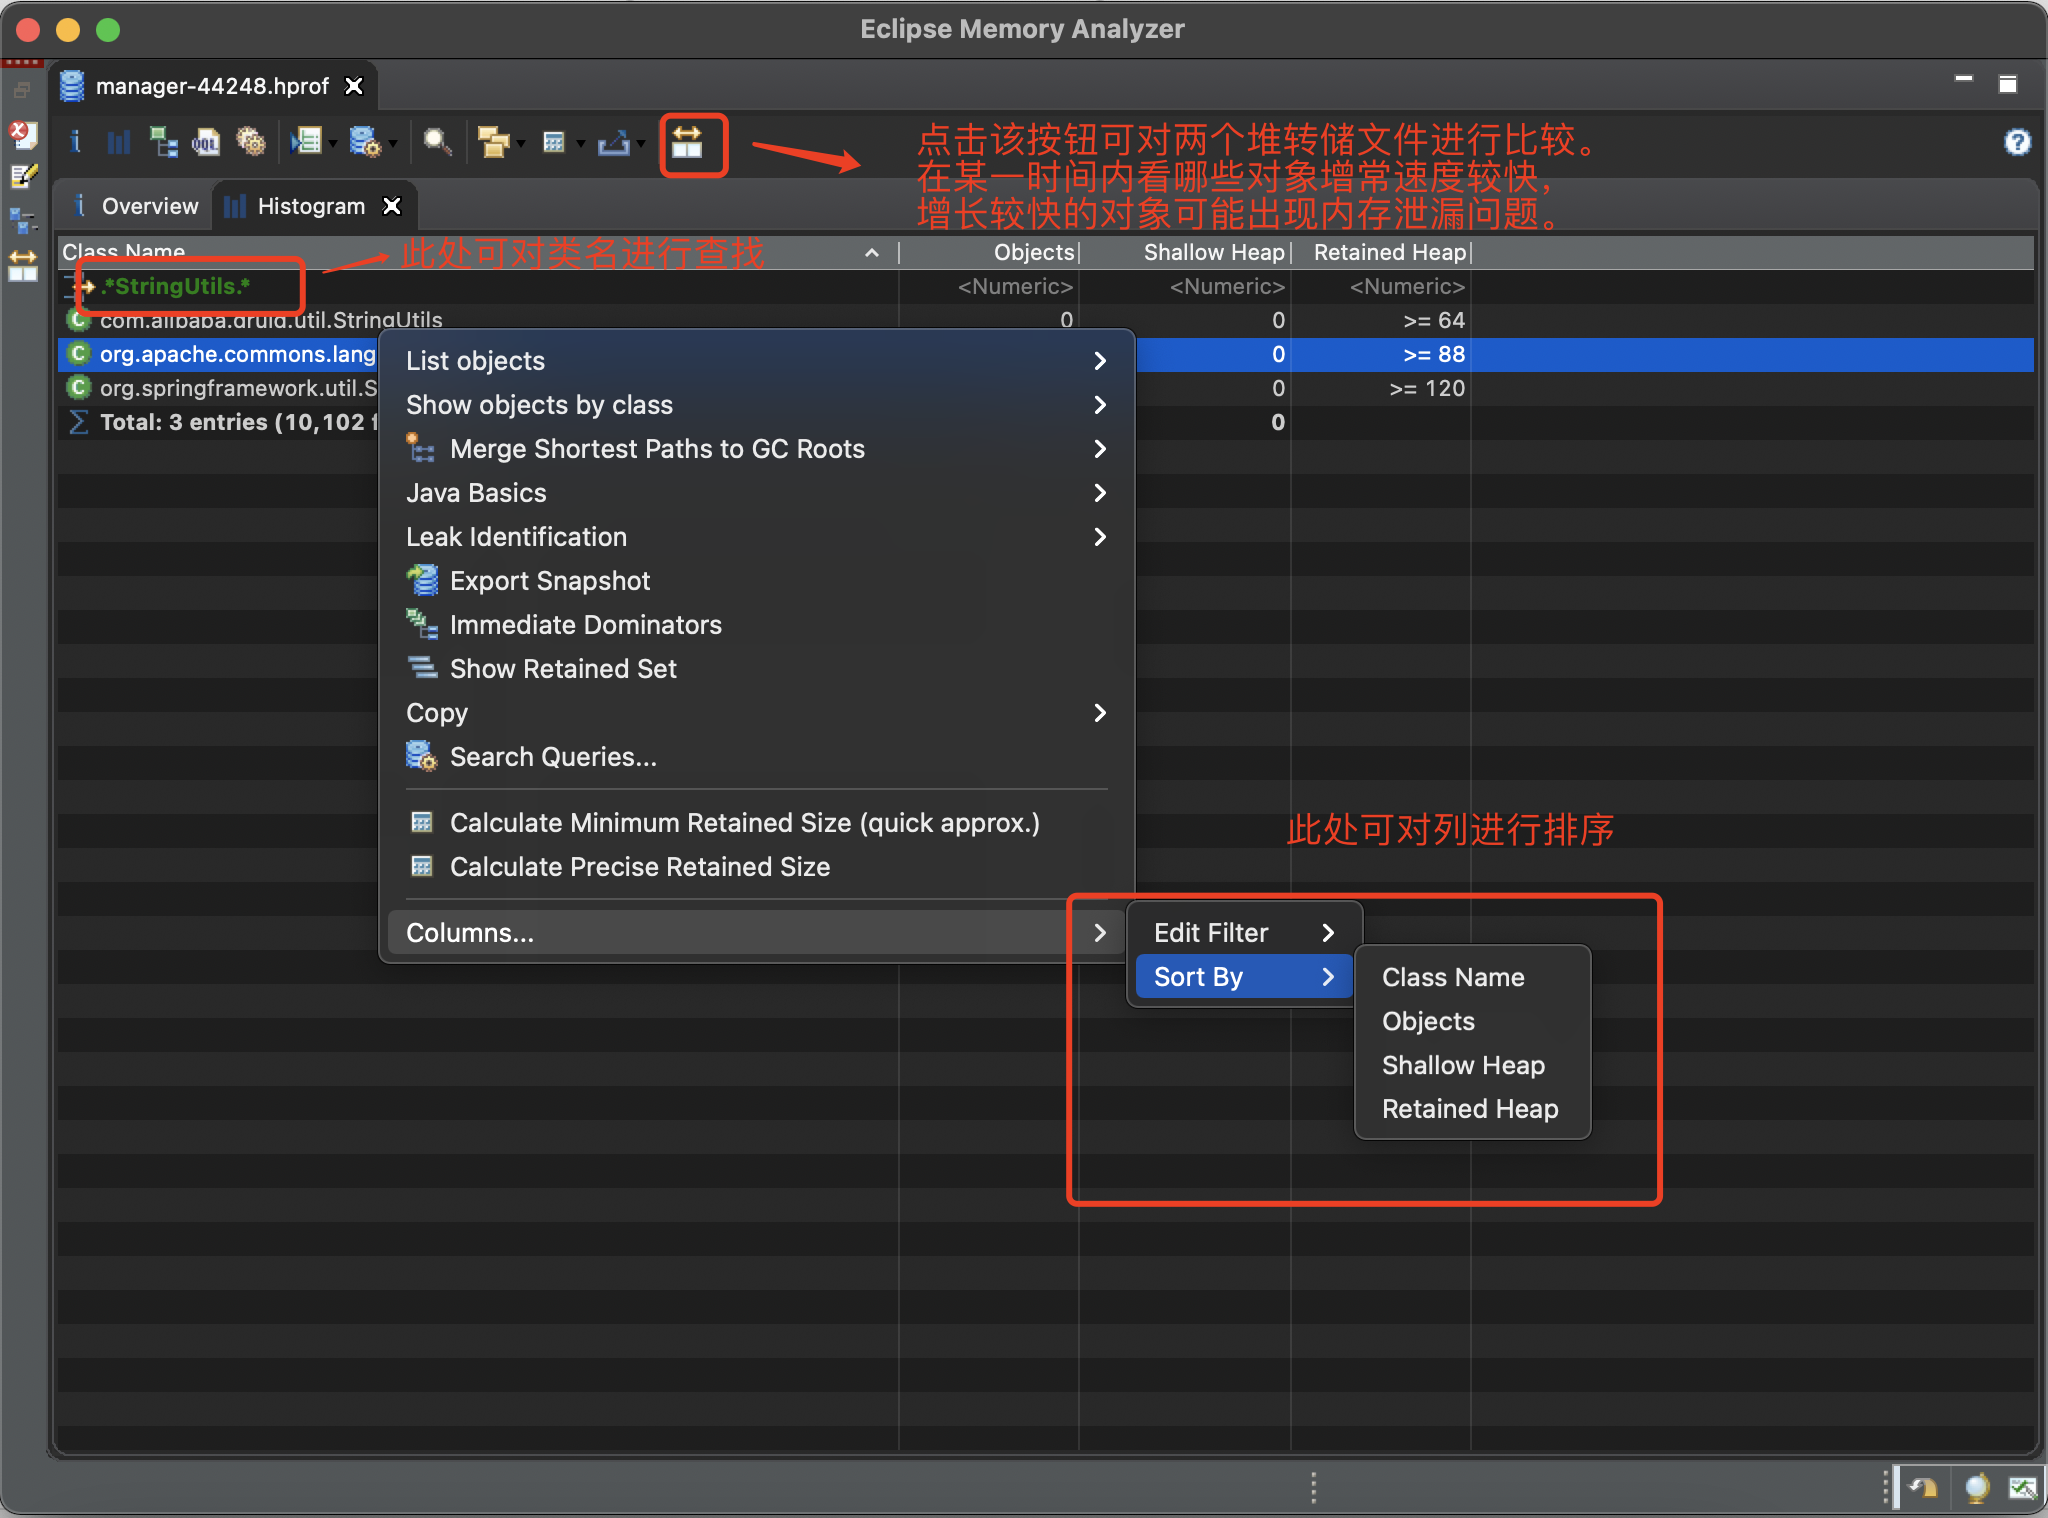Open the OQL query editor icon
Viewport: 2048px width, 1518px height.
click(206, 142)
